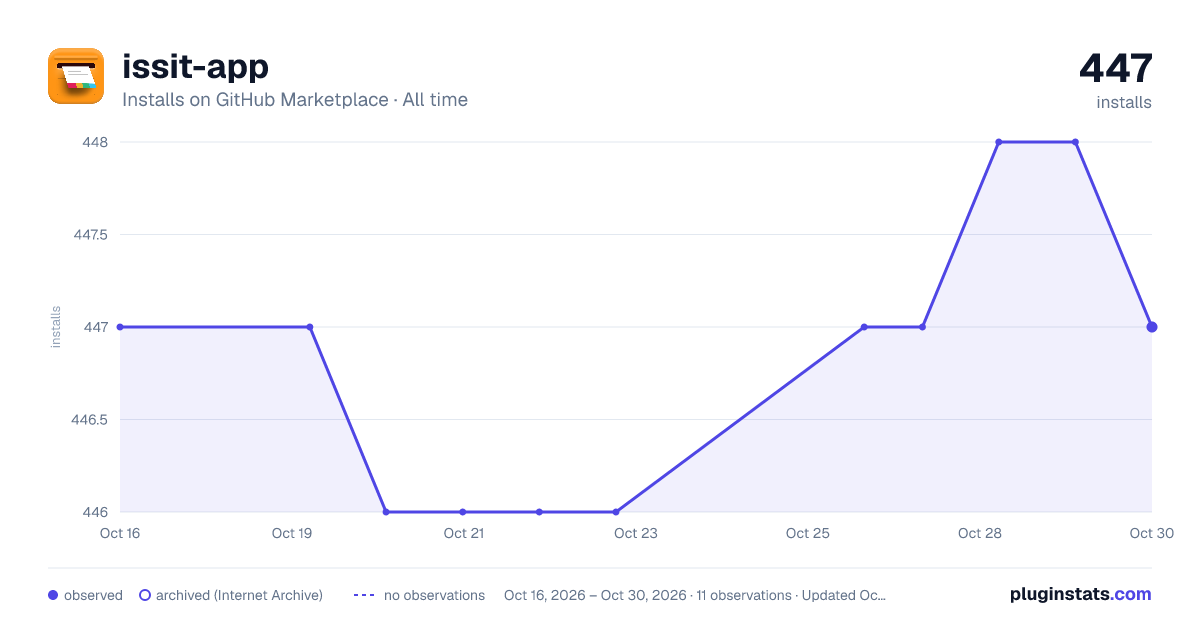Click the Oct 21 x-axis label

tap(464, 533)
